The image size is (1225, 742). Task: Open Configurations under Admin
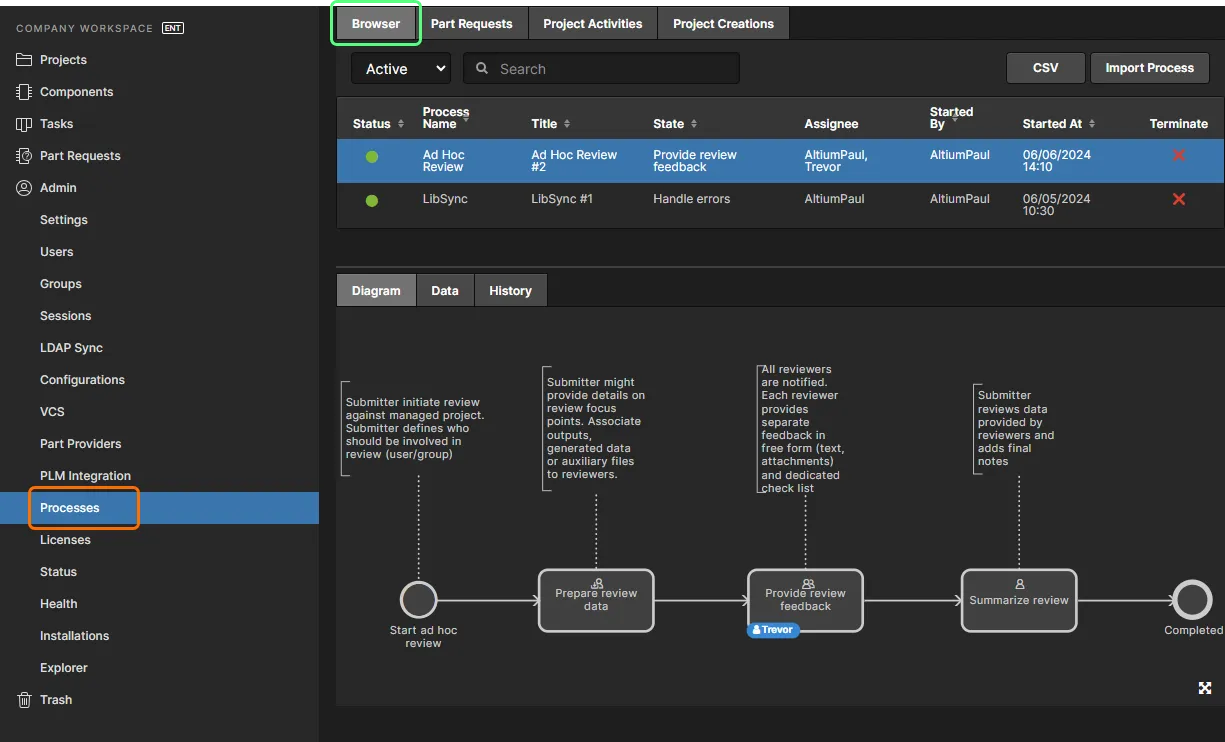[83, 380]
